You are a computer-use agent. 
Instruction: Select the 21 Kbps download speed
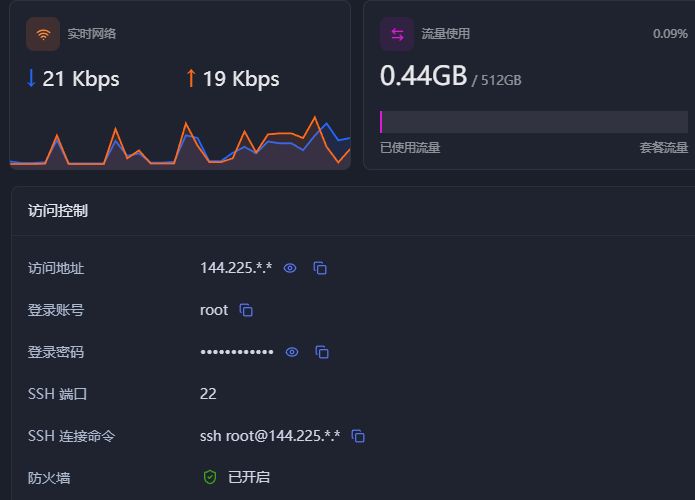click(81, 79)
